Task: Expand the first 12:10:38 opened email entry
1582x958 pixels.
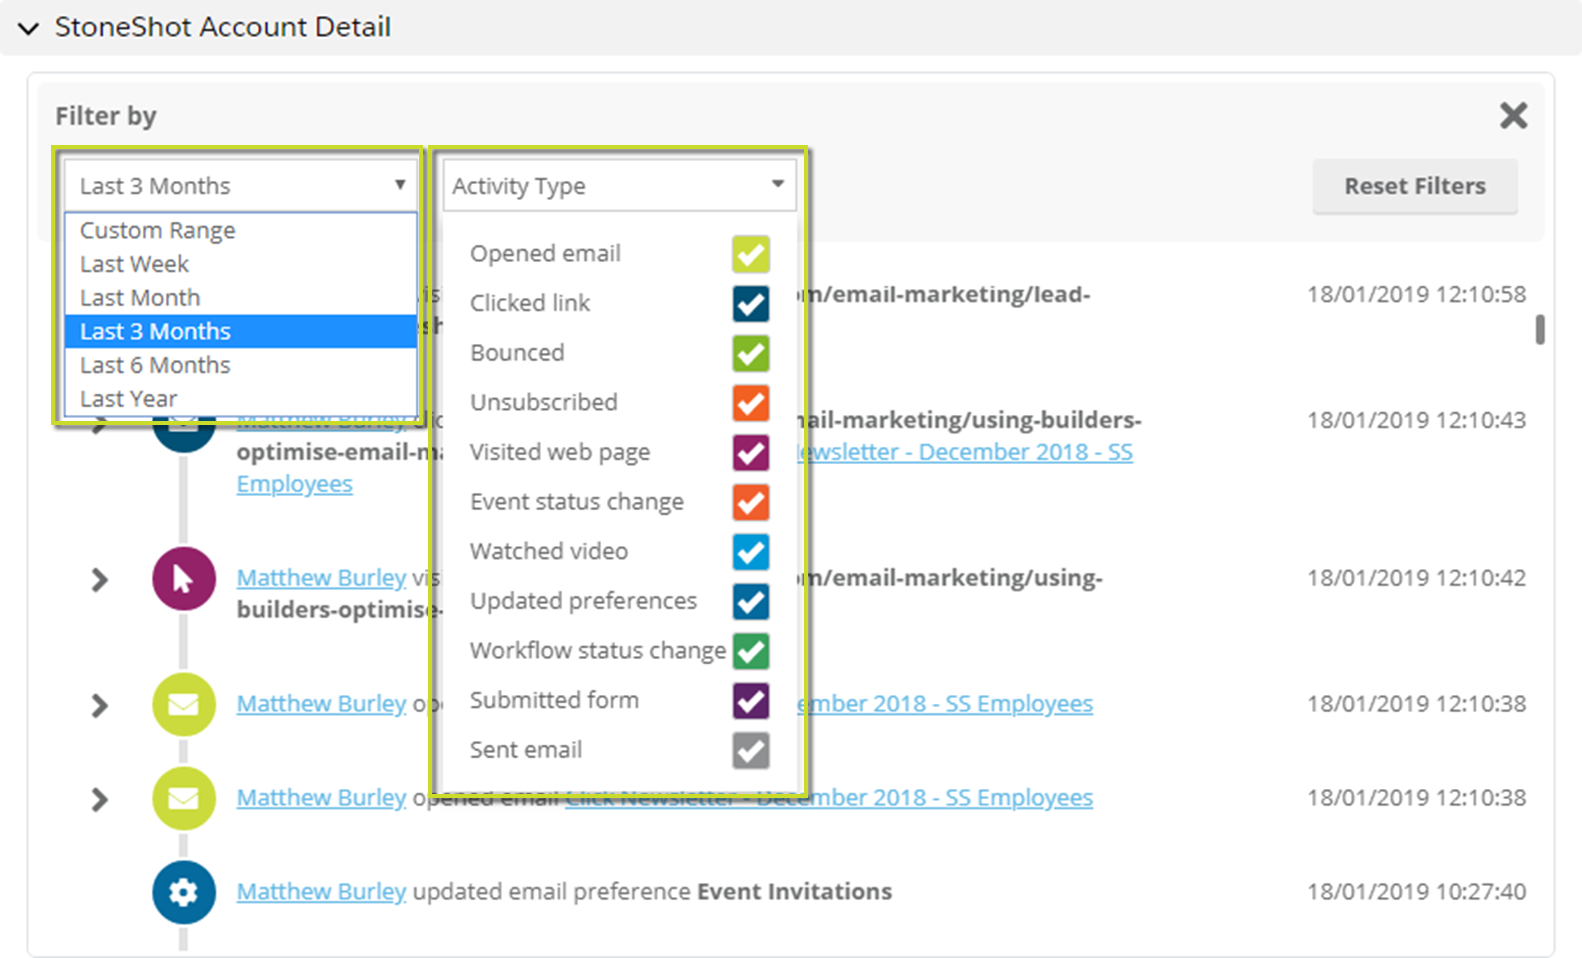Action: coord(99,706)
